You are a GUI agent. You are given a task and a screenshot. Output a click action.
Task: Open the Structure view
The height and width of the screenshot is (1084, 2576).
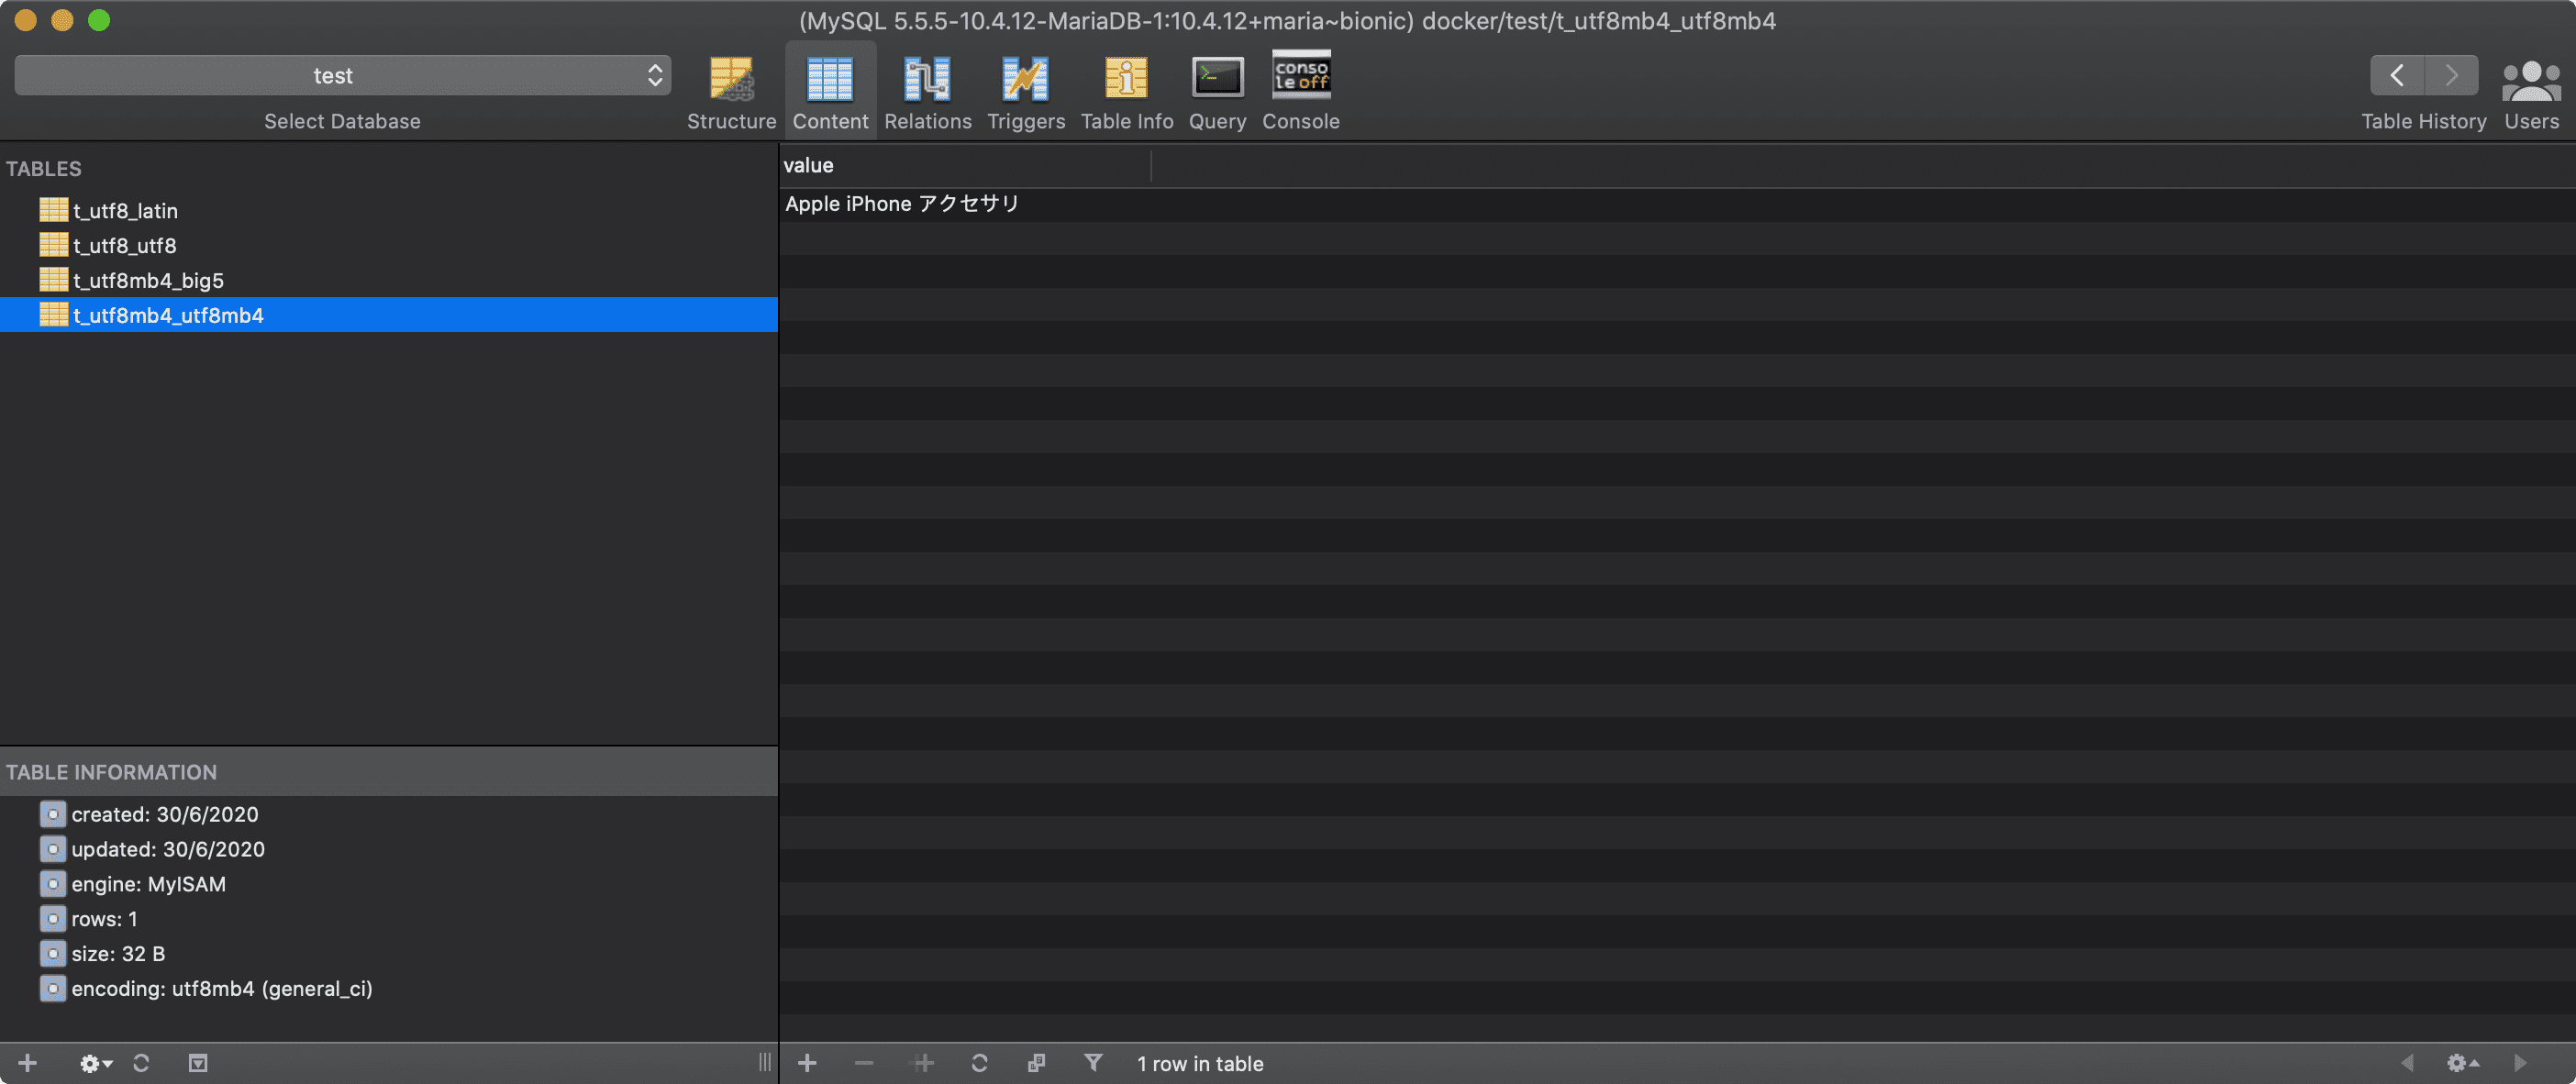[731, 92]
